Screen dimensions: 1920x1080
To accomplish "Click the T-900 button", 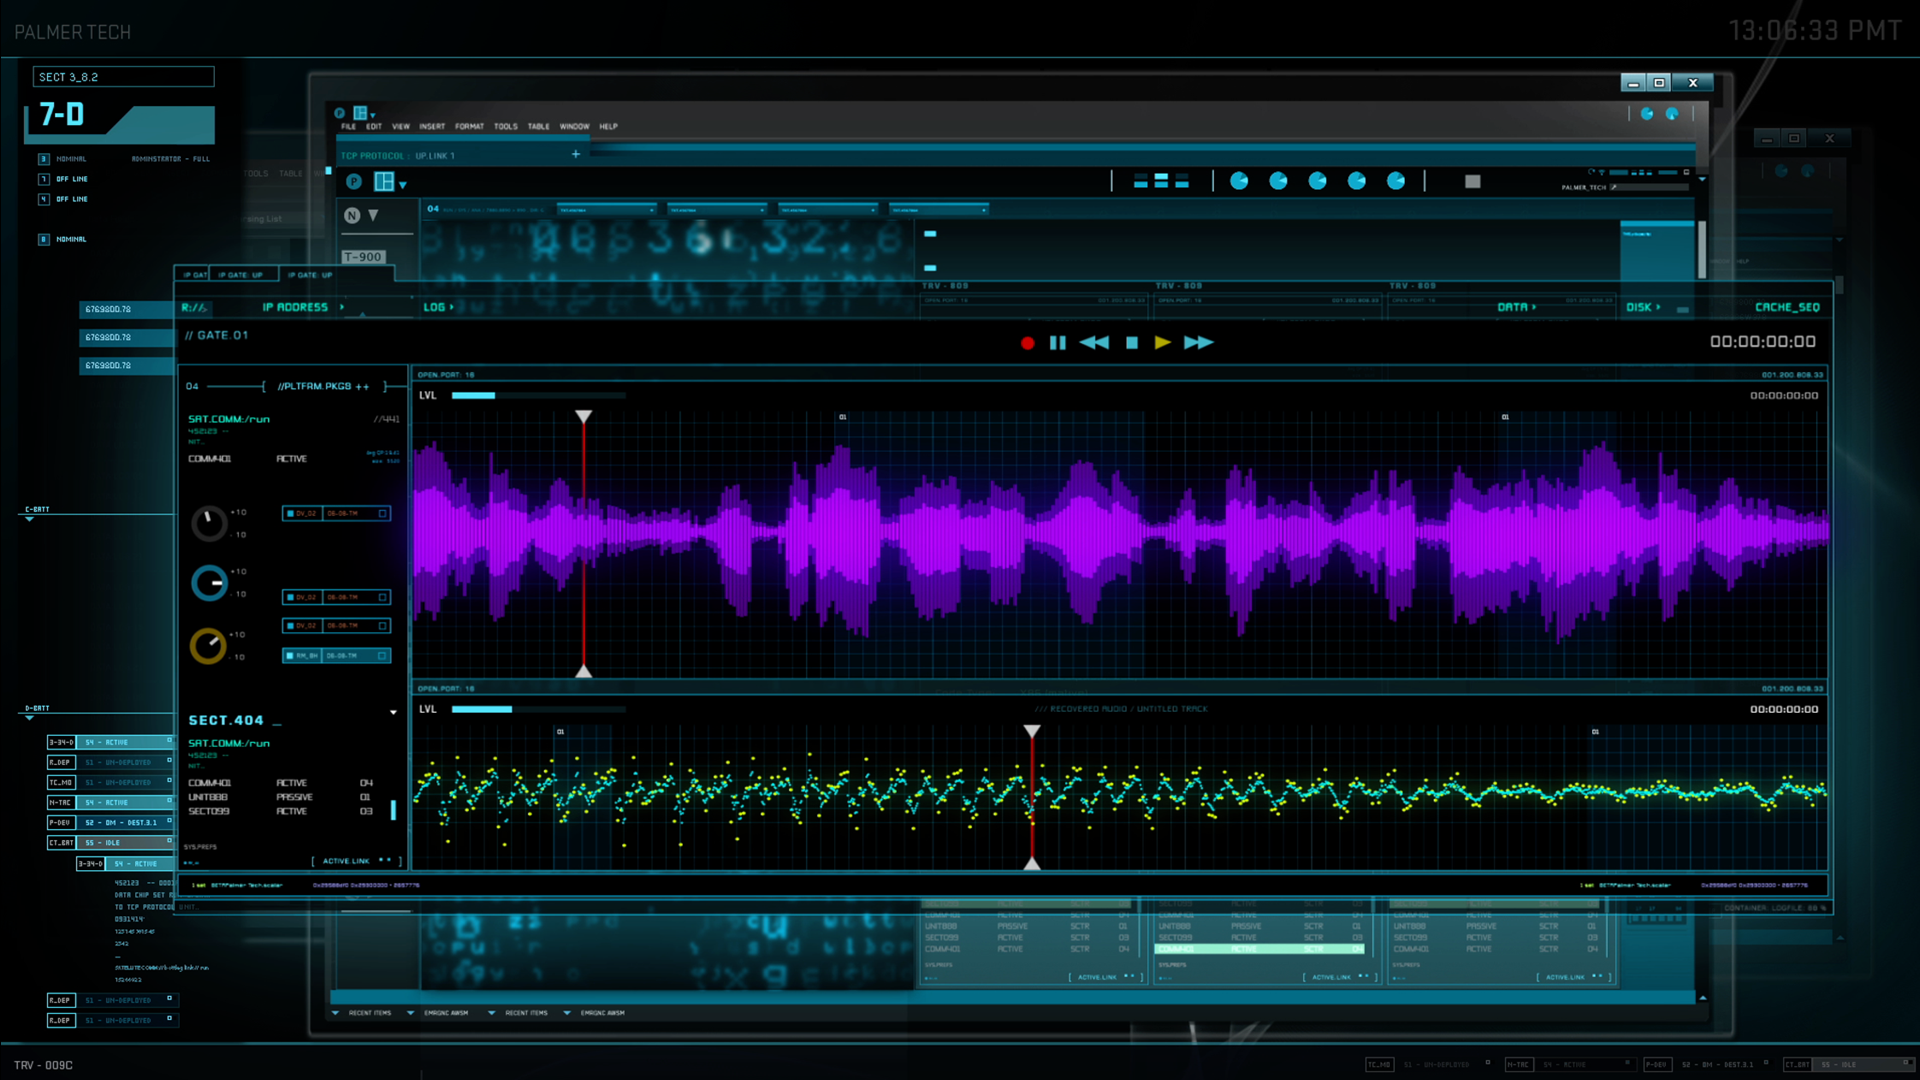I will (x=363, y=257).
